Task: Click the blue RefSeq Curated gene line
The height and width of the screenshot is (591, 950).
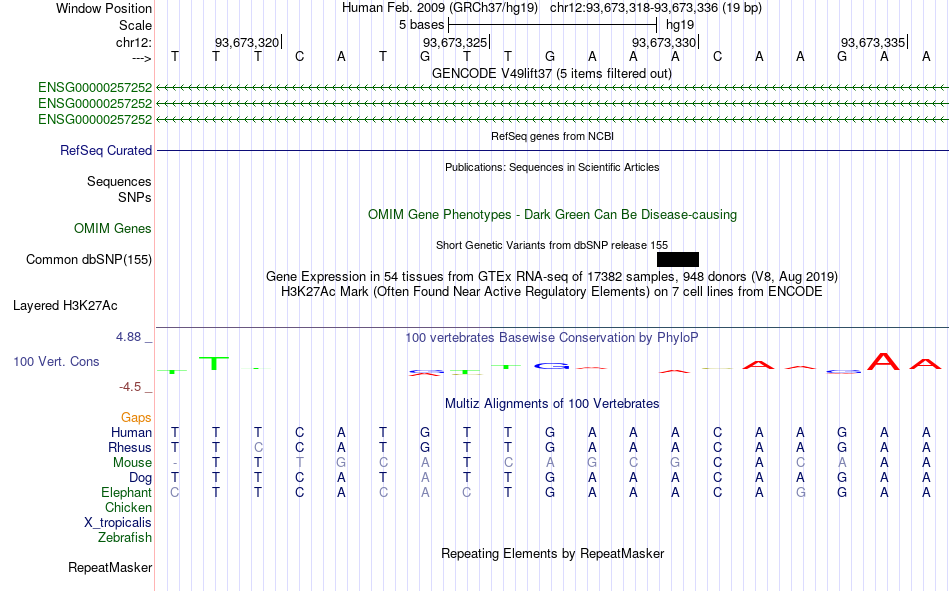Action: point(553,150)
